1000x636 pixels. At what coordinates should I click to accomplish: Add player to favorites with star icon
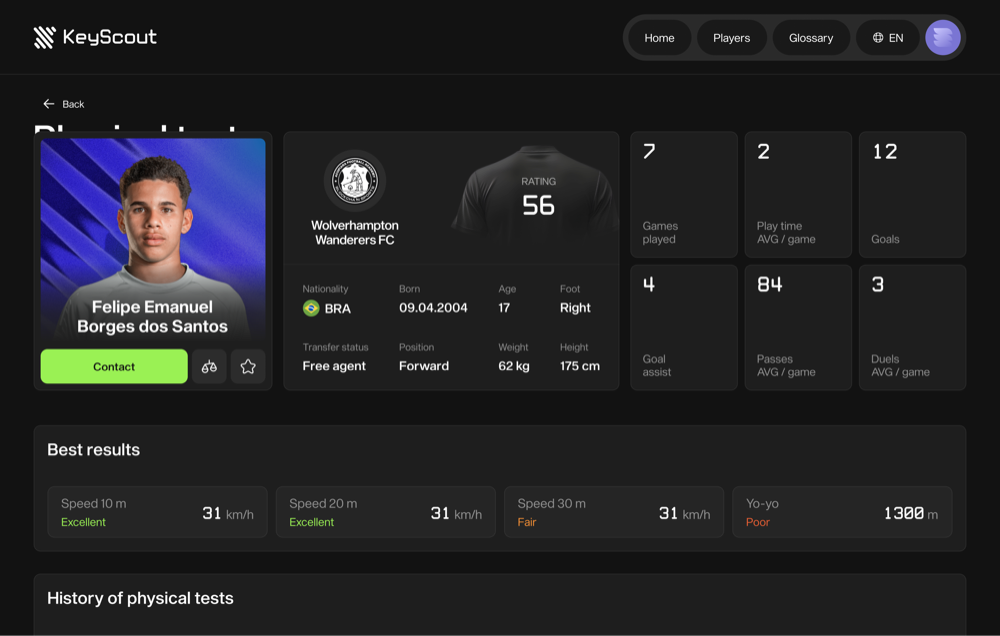248,366
